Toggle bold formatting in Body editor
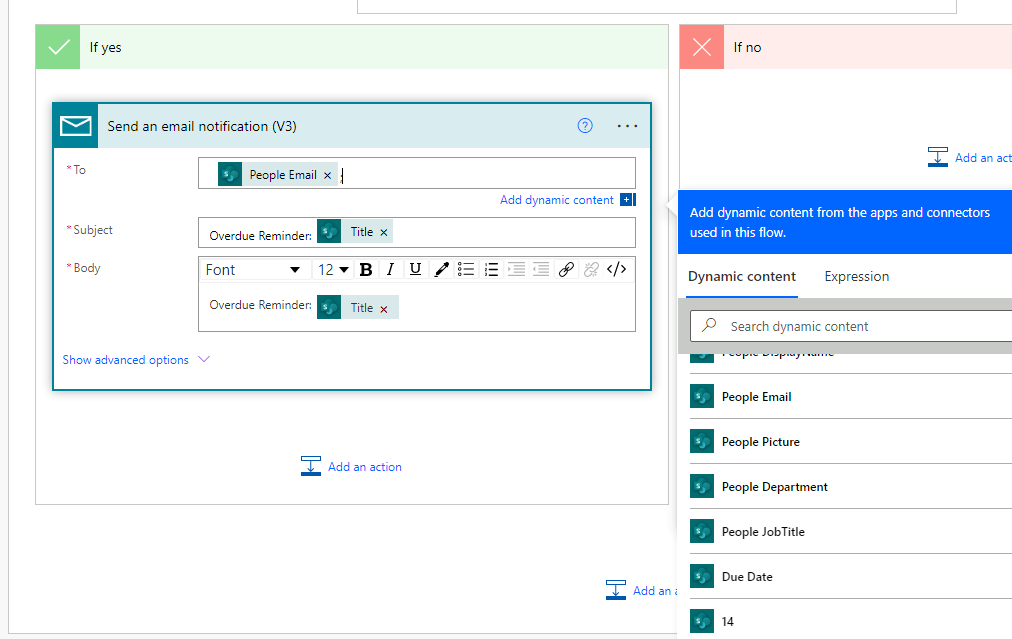The width and height of the screenshot is (1012, 639). pos(366,270)
